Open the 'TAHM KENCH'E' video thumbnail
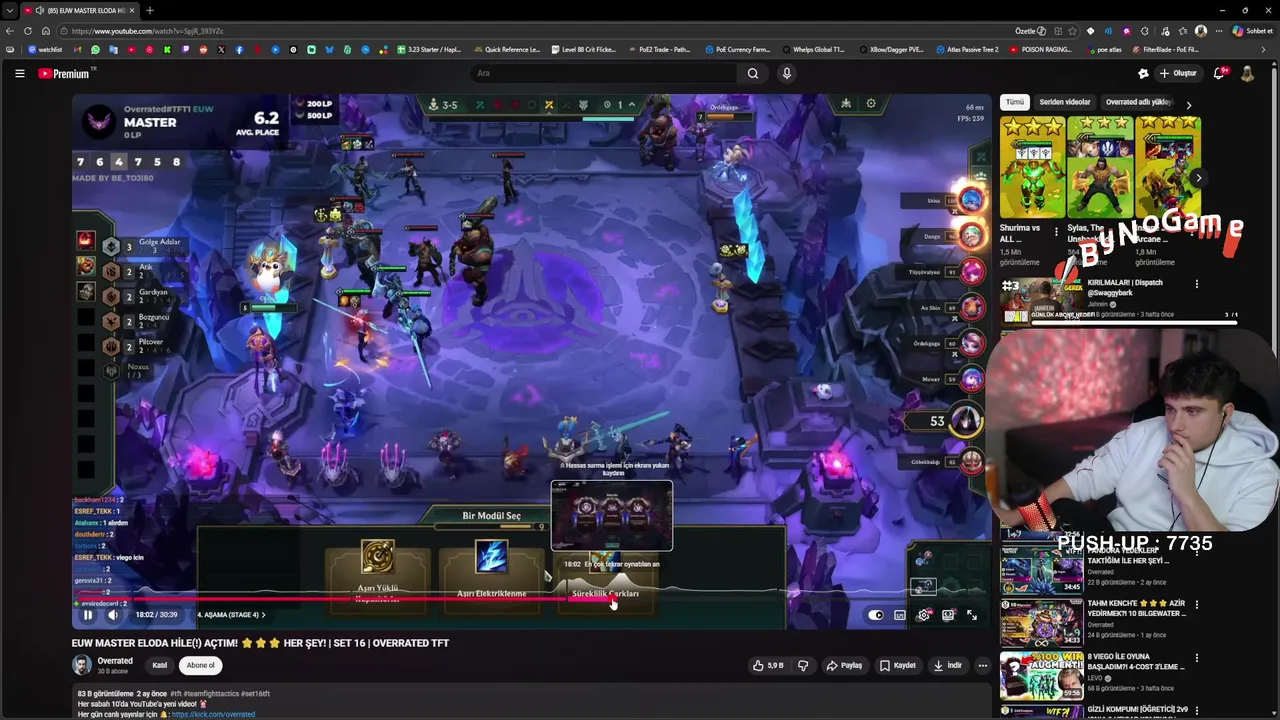This screenshot has width=1280, height=720. point(1041,622)
